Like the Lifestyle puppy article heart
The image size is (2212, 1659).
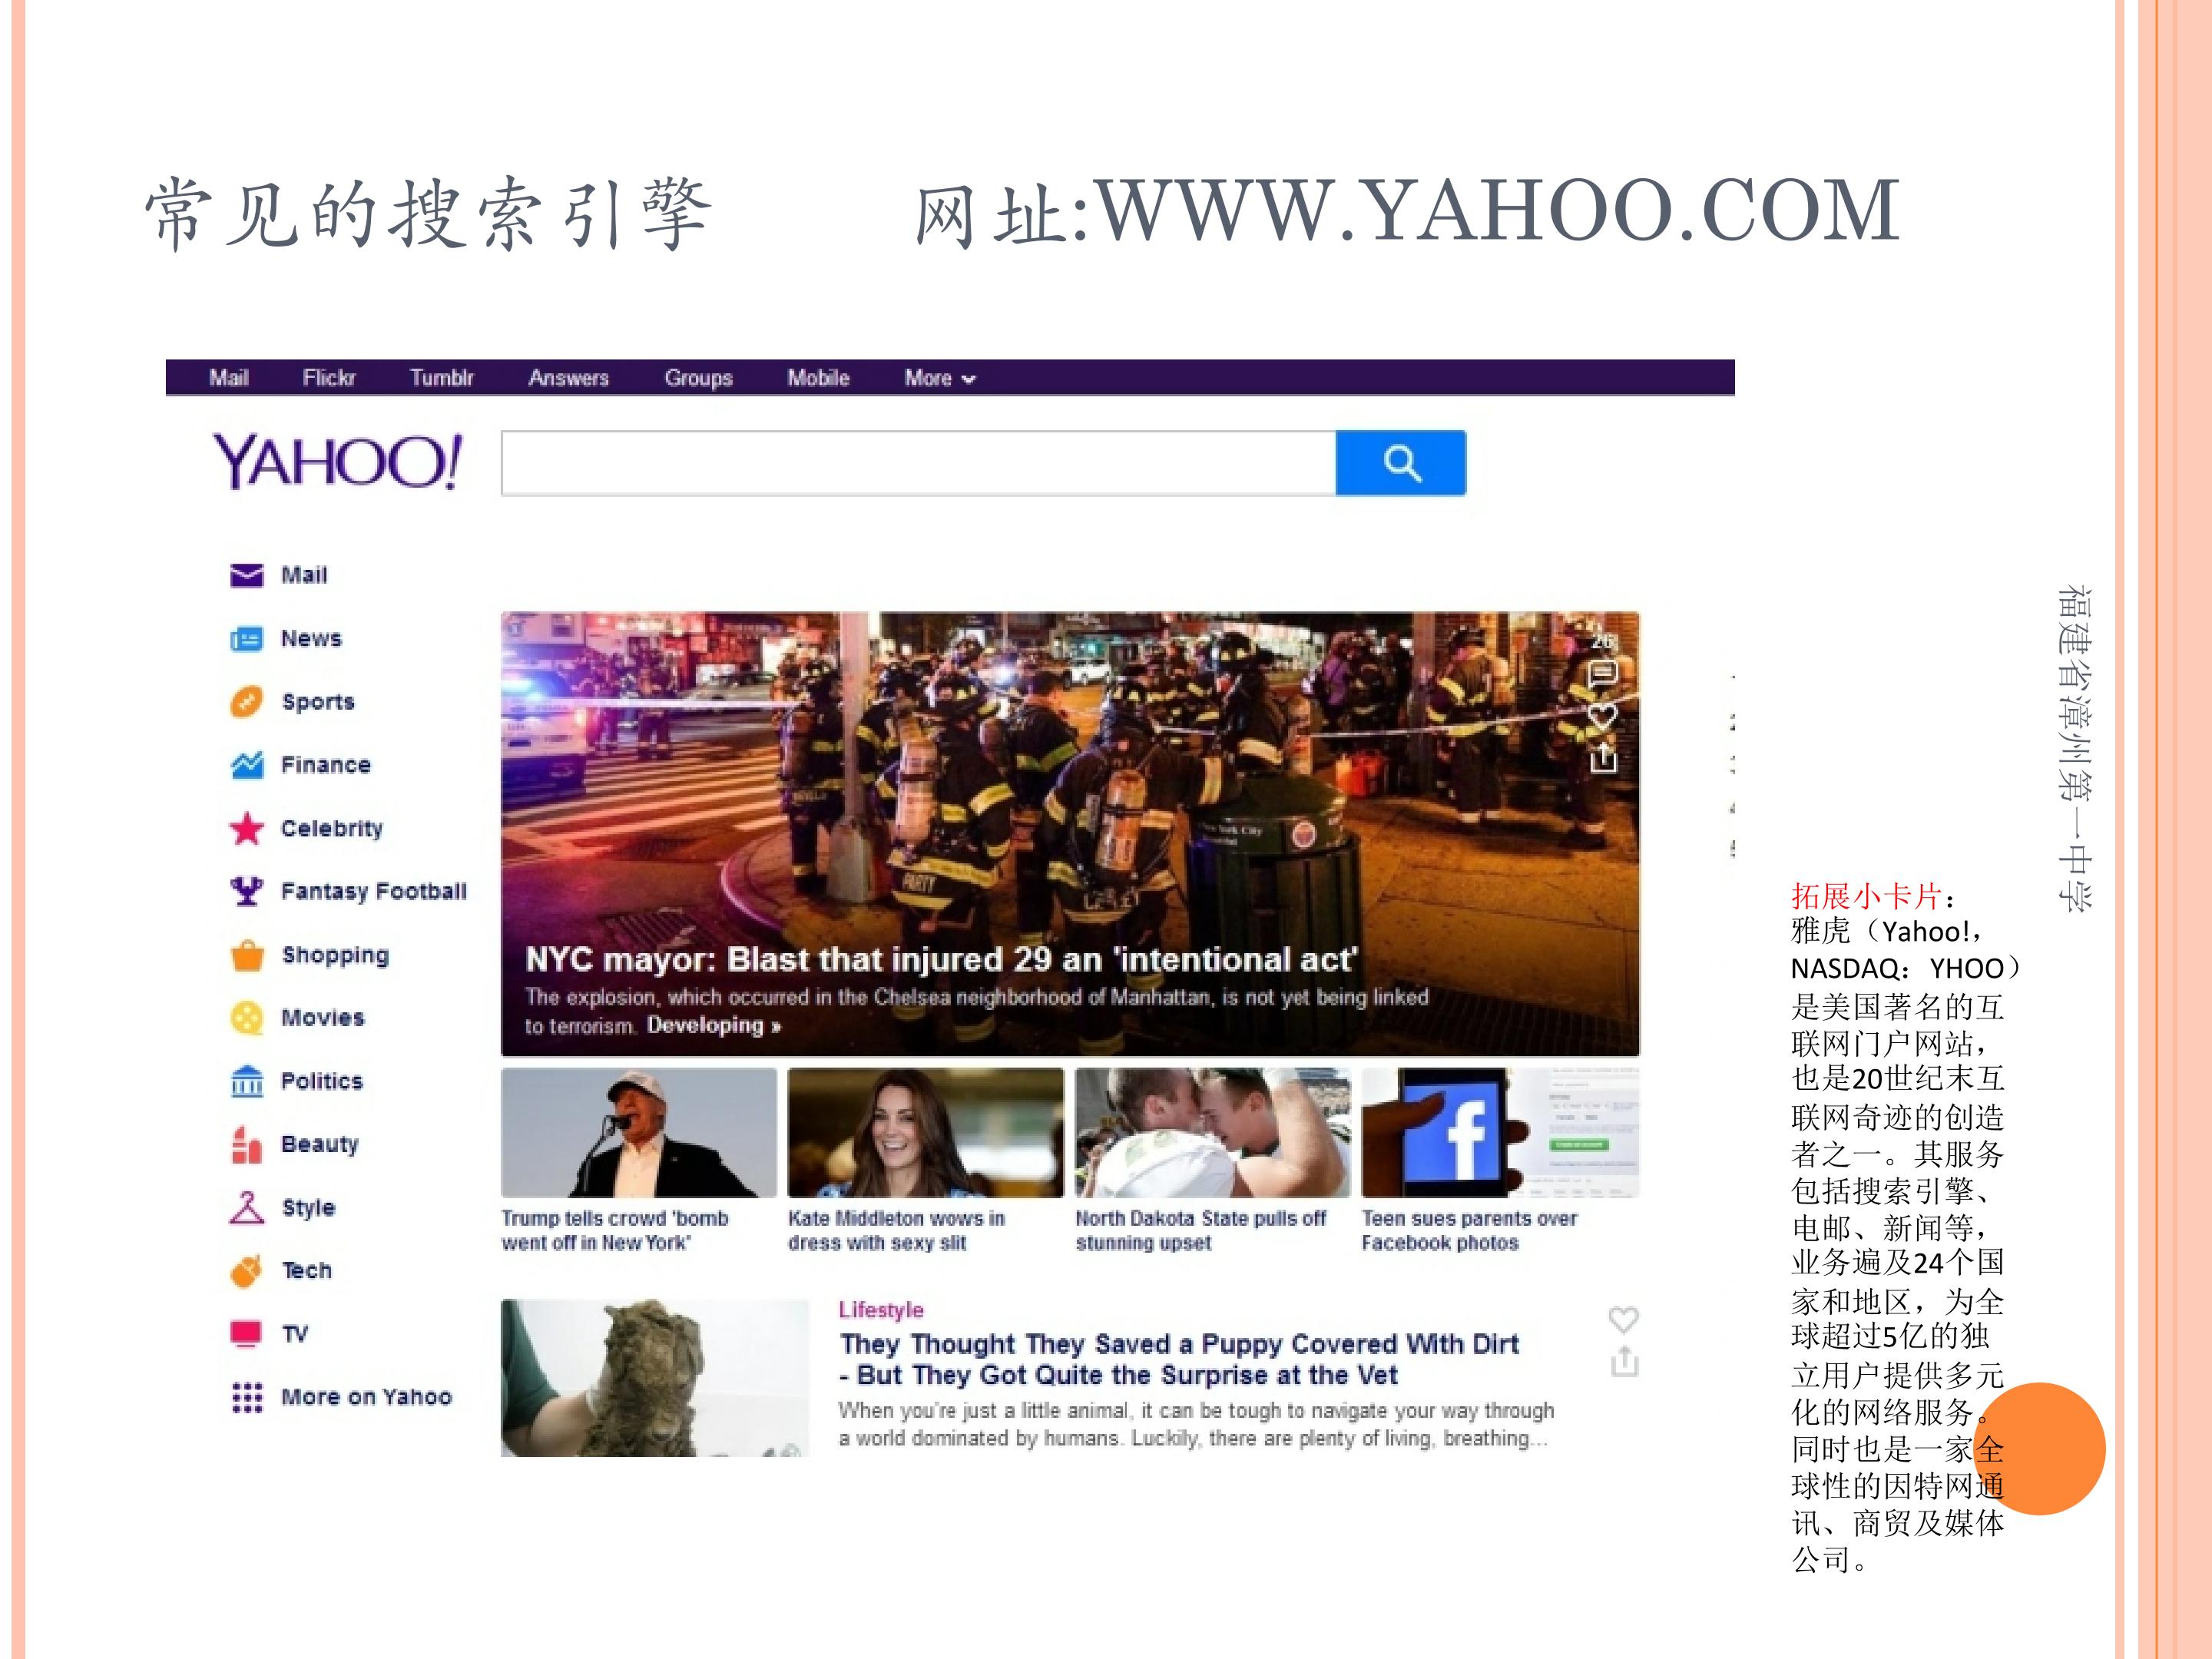coord(1623,1320)
